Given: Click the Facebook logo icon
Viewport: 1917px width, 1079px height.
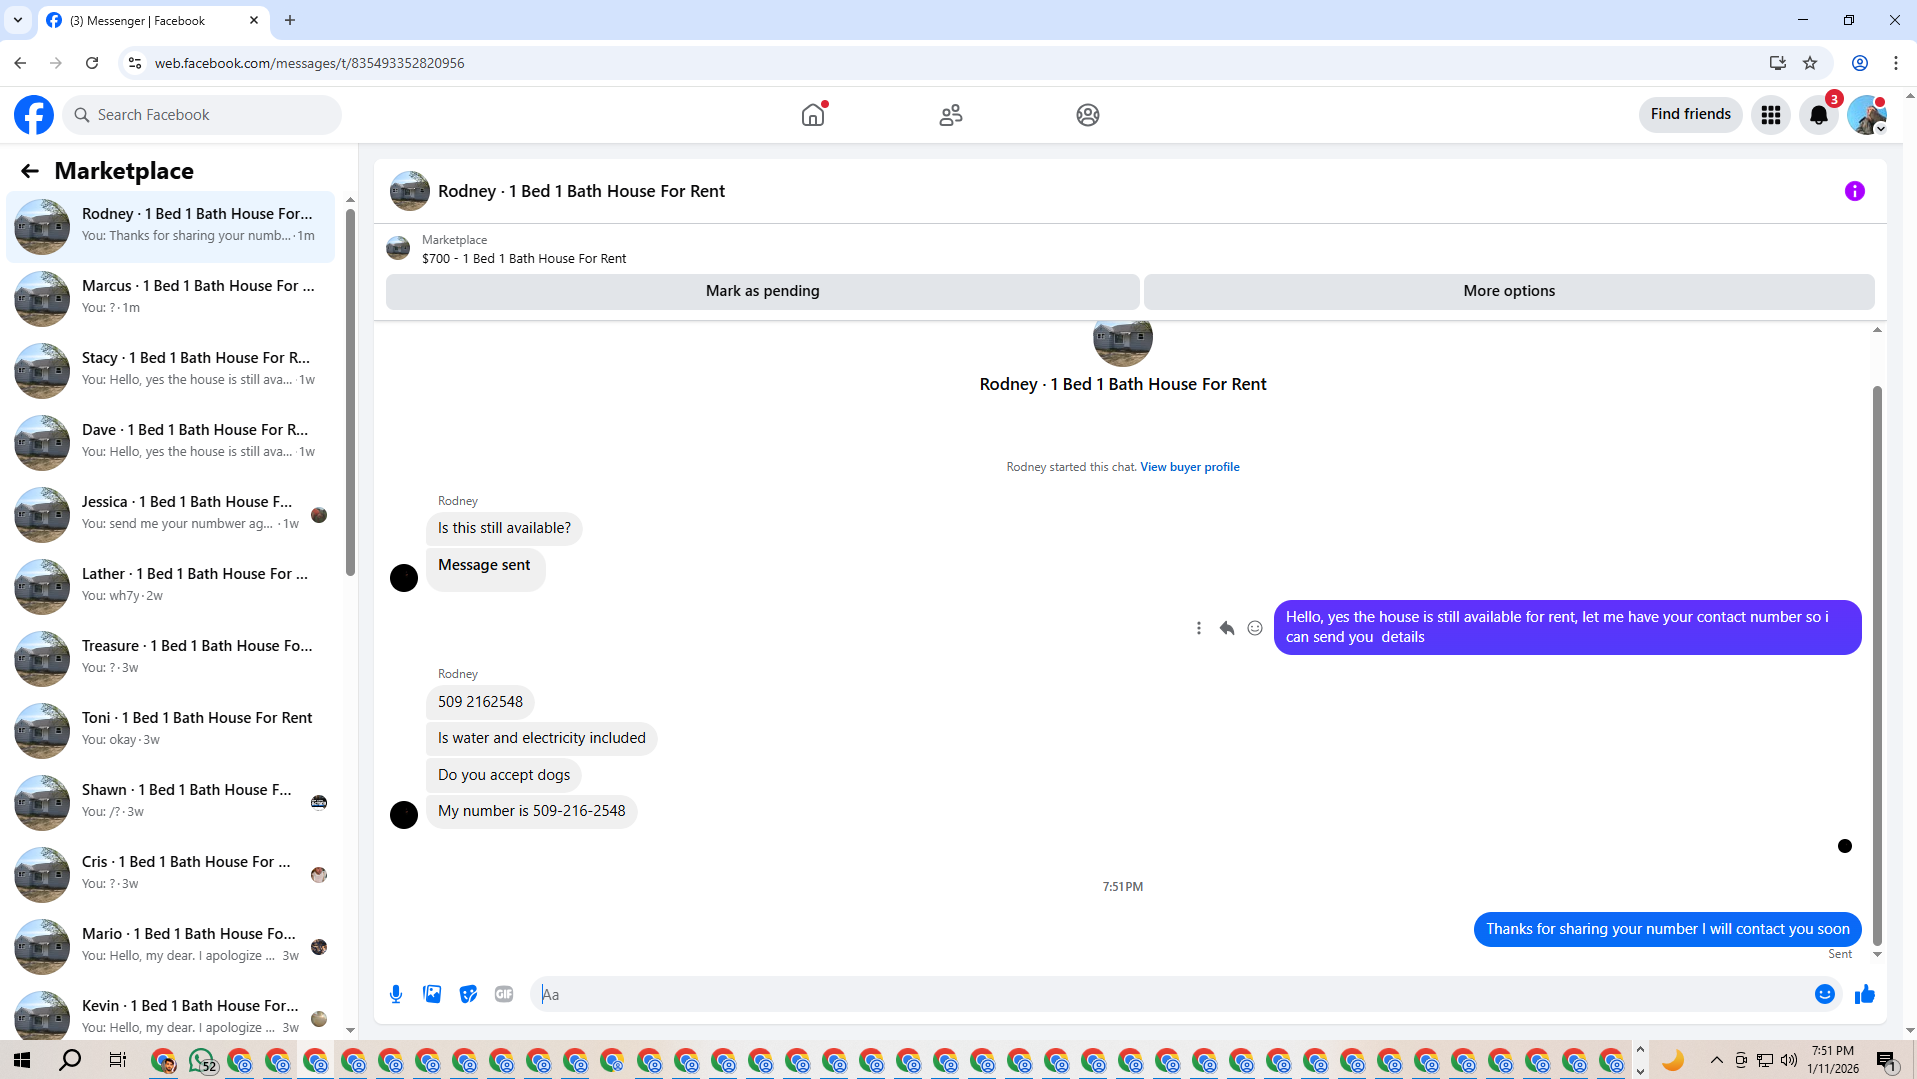Looking at the screenshot, I should tap(34, 115).
